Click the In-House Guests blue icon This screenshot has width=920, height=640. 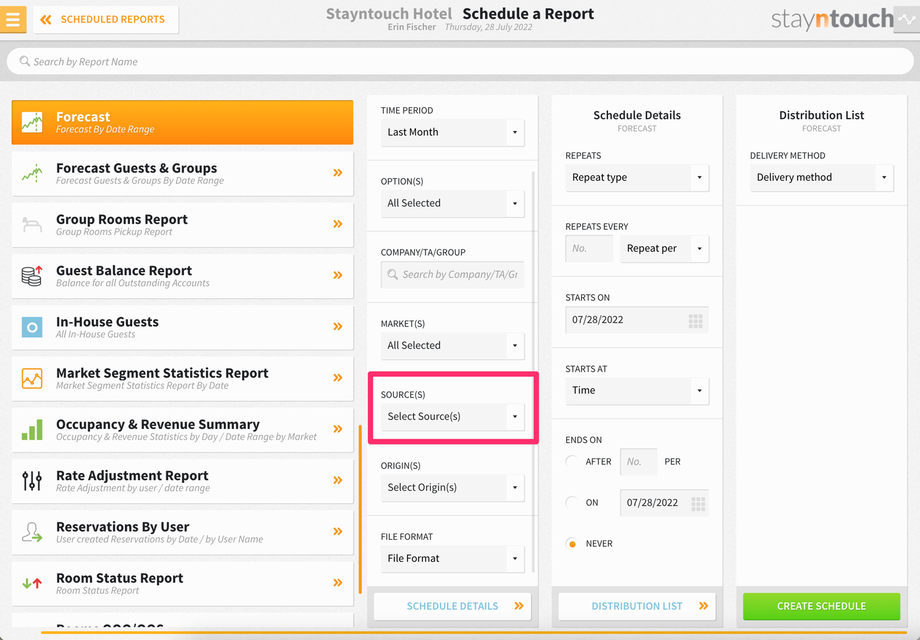coord(32,327)
